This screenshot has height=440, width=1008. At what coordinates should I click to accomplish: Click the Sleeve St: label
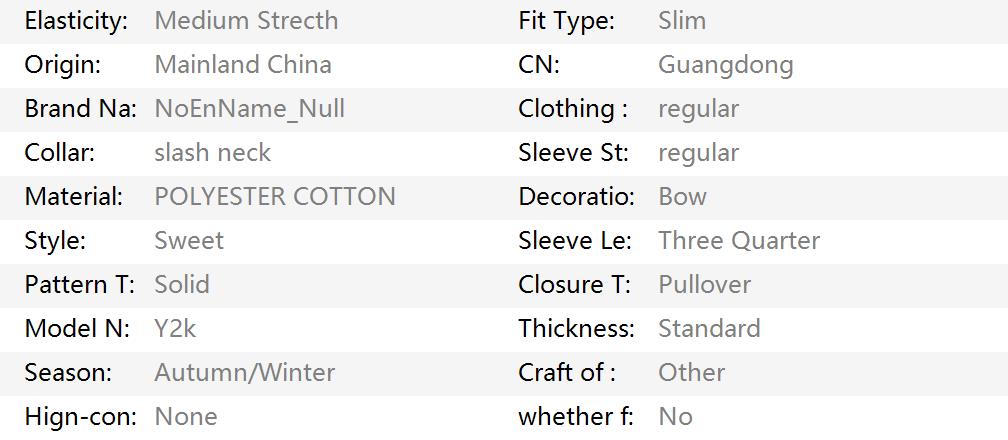[x=573, y=152]
